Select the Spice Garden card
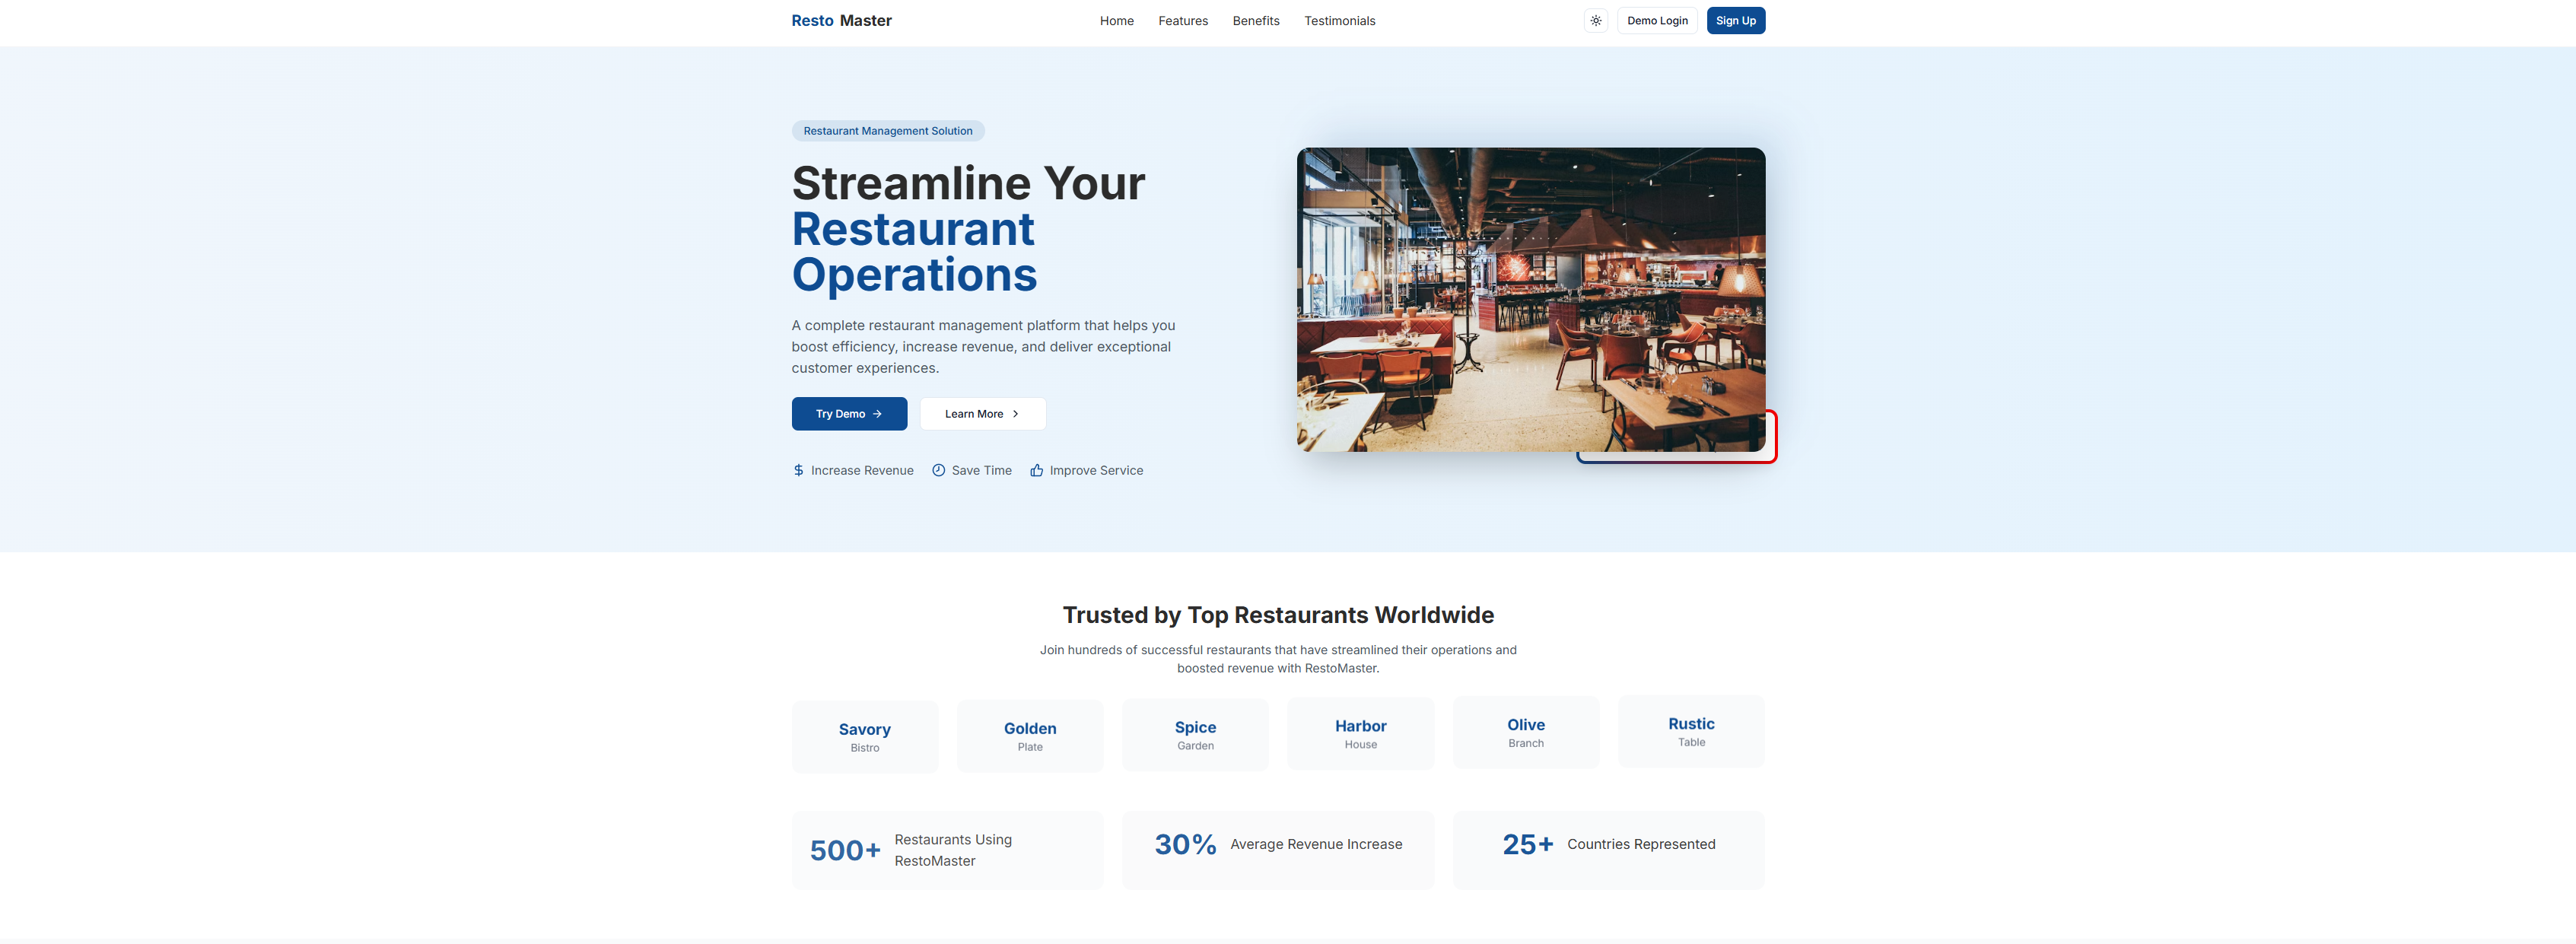Screen dimensions: 2576x944 point(1195,735)
